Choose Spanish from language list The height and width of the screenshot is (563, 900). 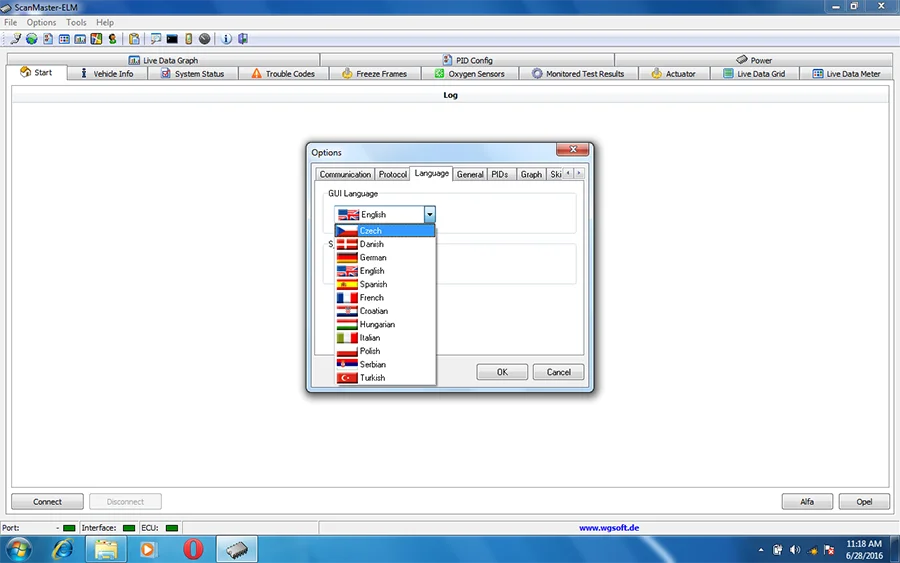tap(385, 284)
